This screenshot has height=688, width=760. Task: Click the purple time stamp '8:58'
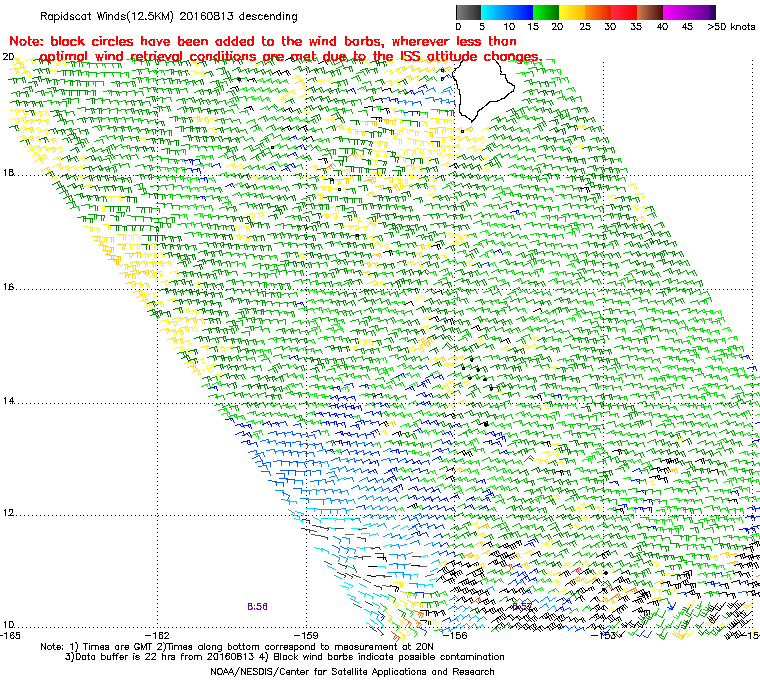coord(257,607)
